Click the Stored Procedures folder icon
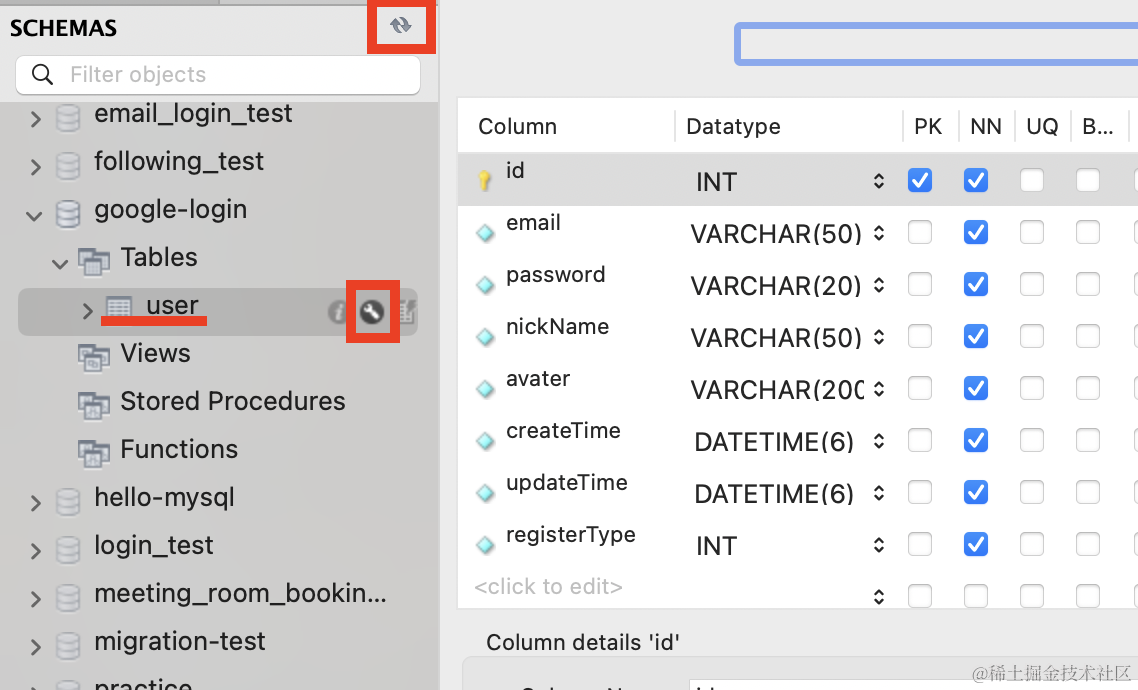Viewport: 1138px width, 690px height. [94, 403]
